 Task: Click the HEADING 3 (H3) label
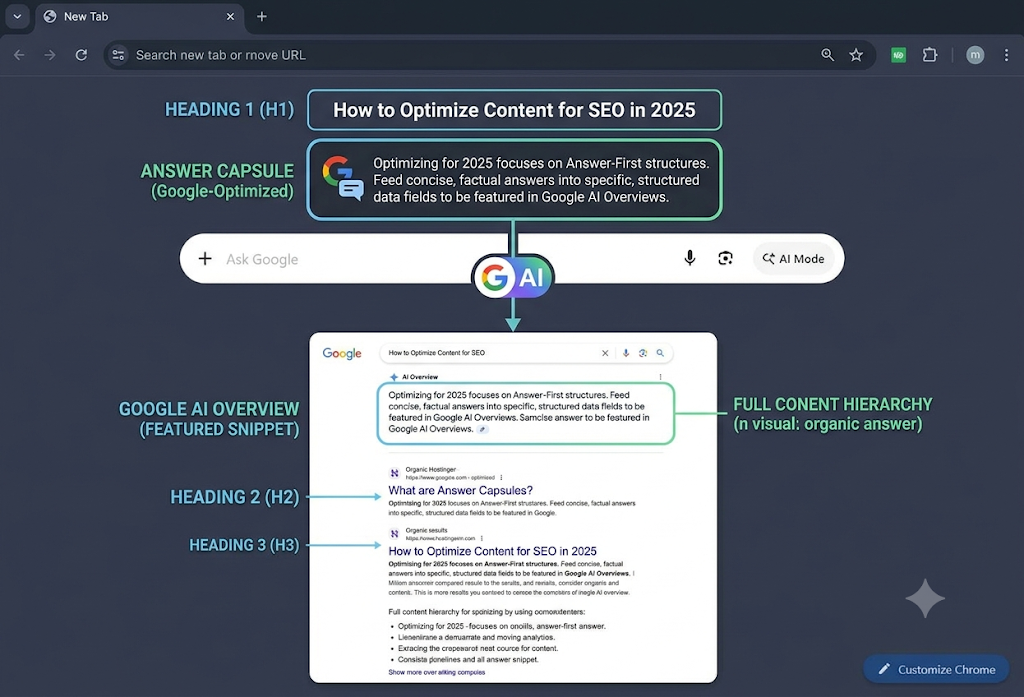(x=244, y=545)
